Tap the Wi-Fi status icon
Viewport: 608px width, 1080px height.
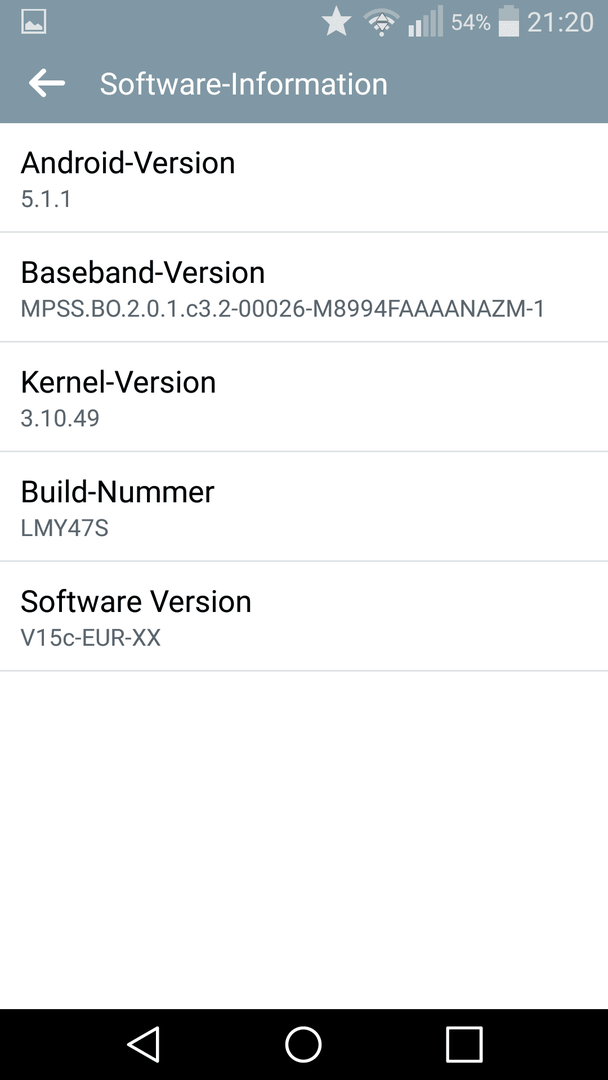click(x=381, y=23)
